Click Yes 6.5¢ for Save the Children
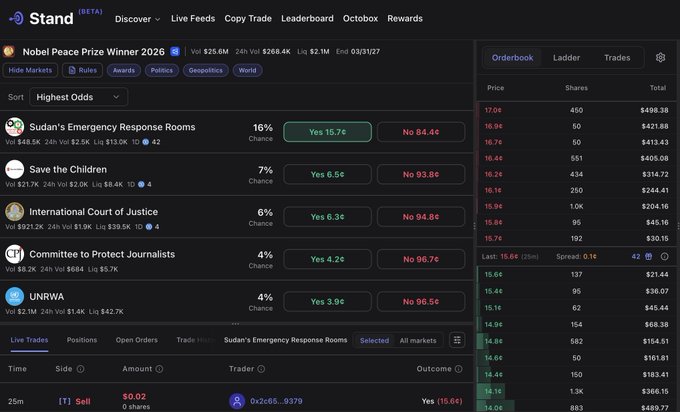The height and width of the screenshot is (412, 680). pyautogui.click(x=327, y=174)
